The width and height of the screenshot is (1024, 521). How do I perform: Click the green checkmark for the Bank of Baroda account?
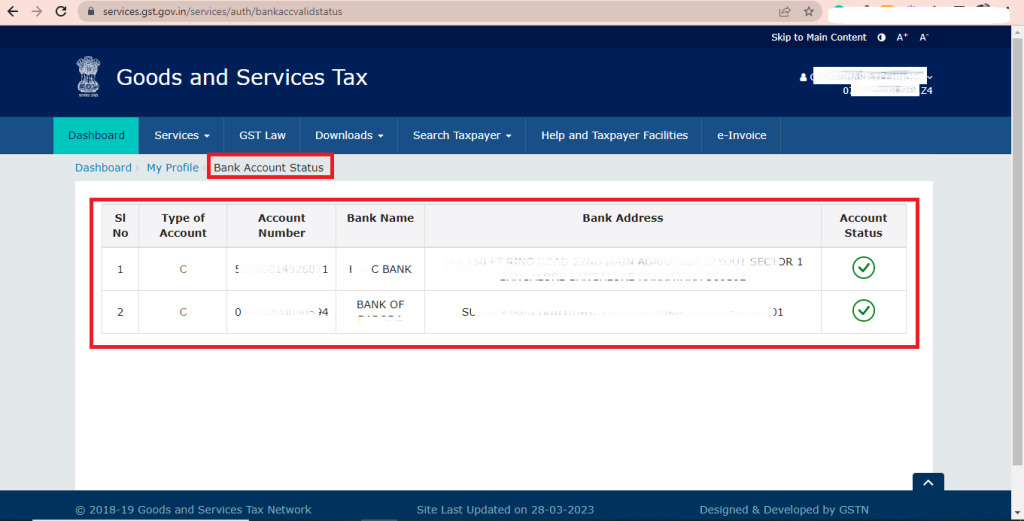click(x=863, y=311)
